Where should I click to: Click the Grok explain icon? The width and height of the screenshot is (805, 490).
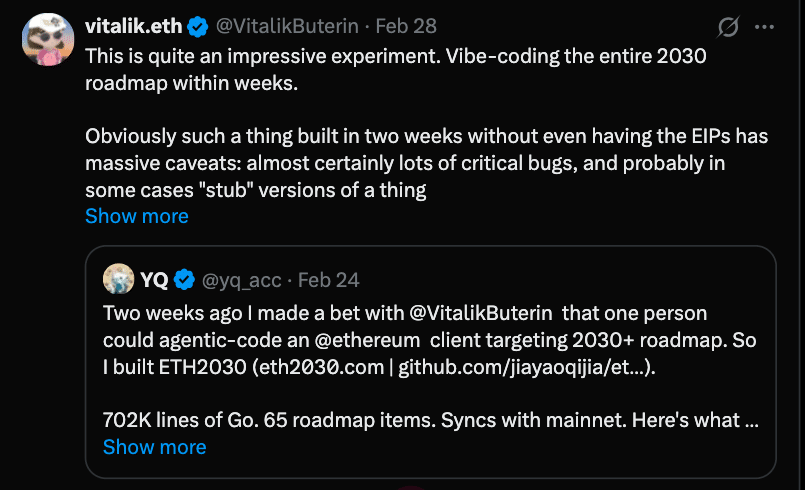pyautogui.click(x=728, y=27)
